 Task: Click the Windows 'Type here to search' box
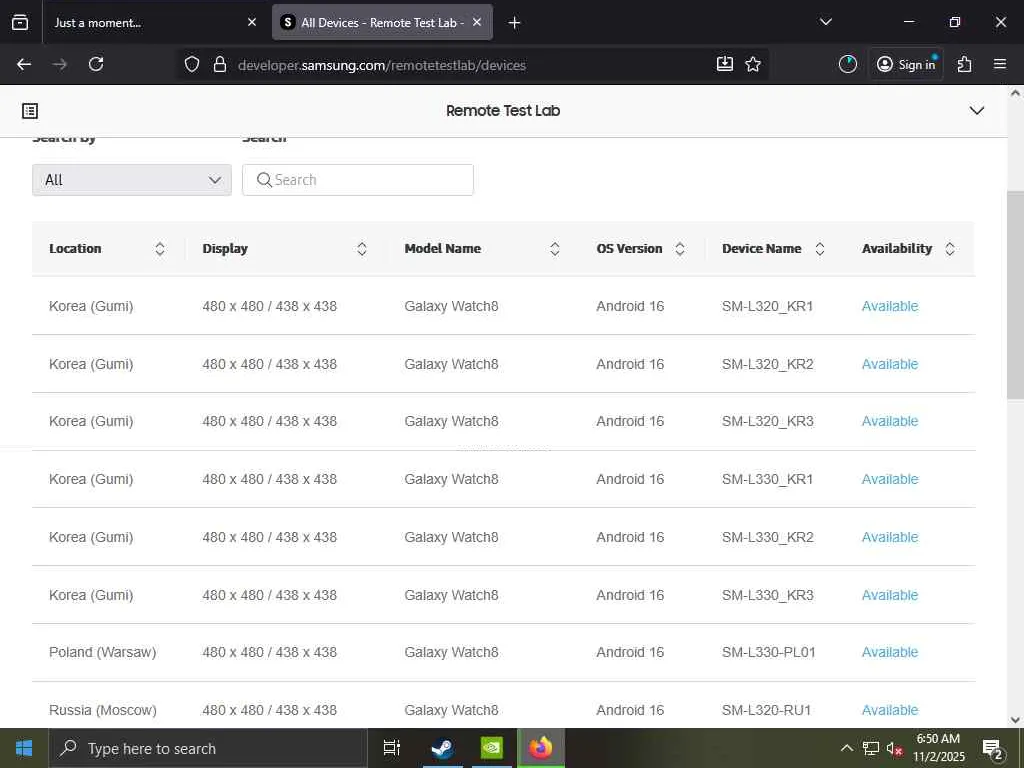208,748
